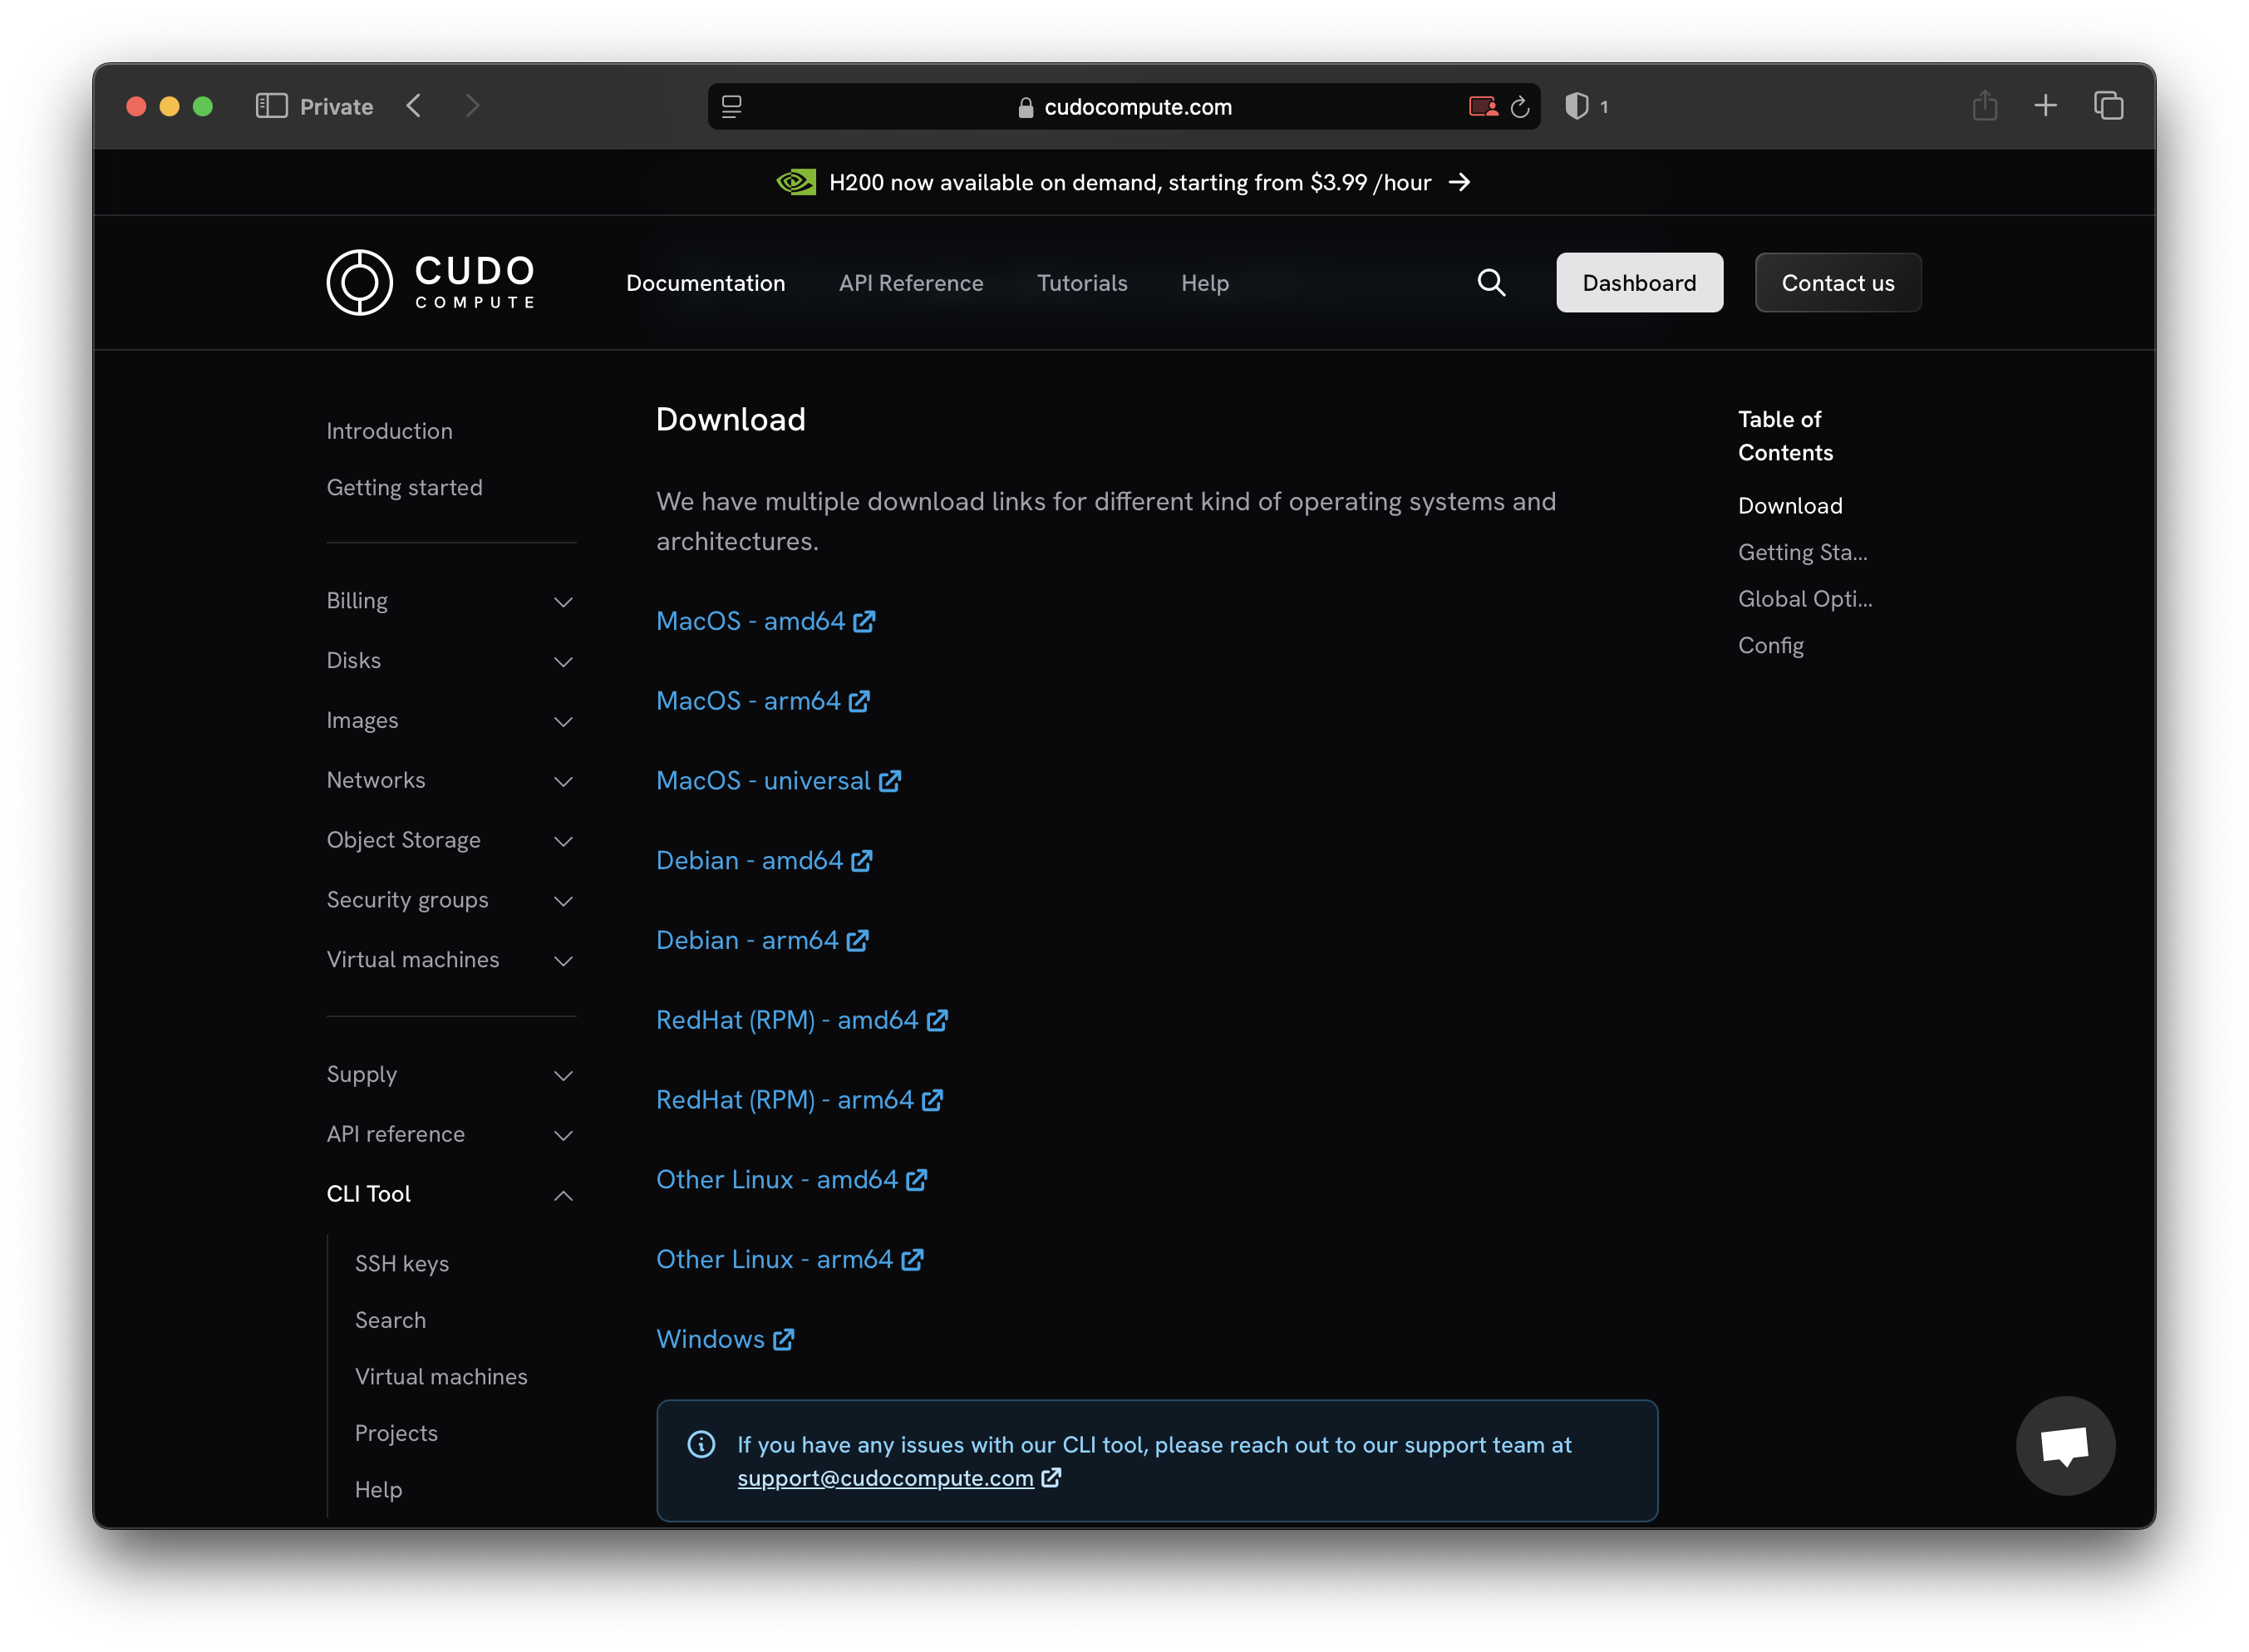Expand the Object Storage section chevron
This screenshot has height=1652, width=2249.
coord(563,842)
